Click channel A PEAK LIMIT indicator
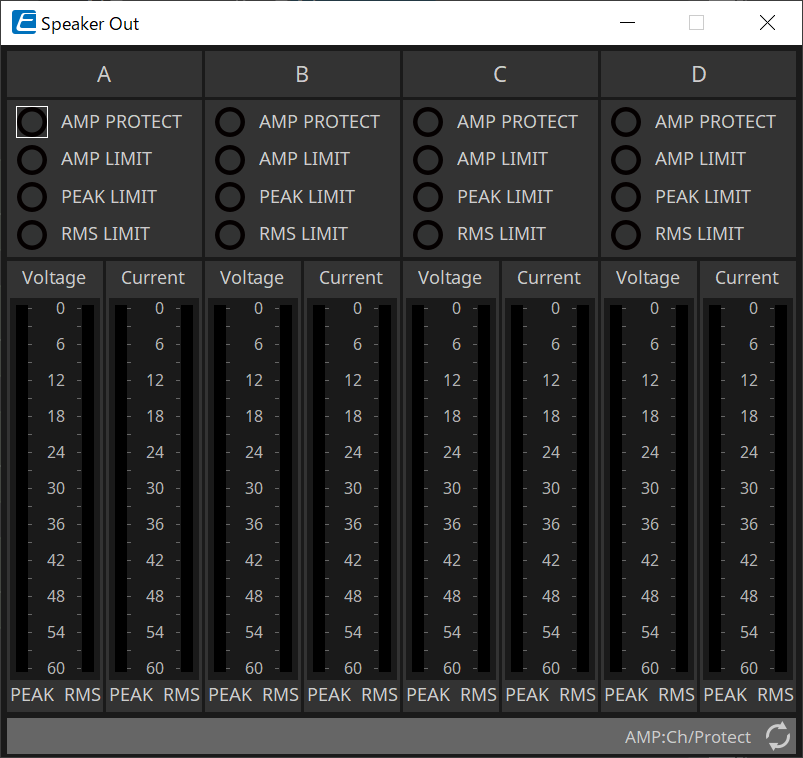The width and height of the screenshot is (803, 758). pos(32,197)
